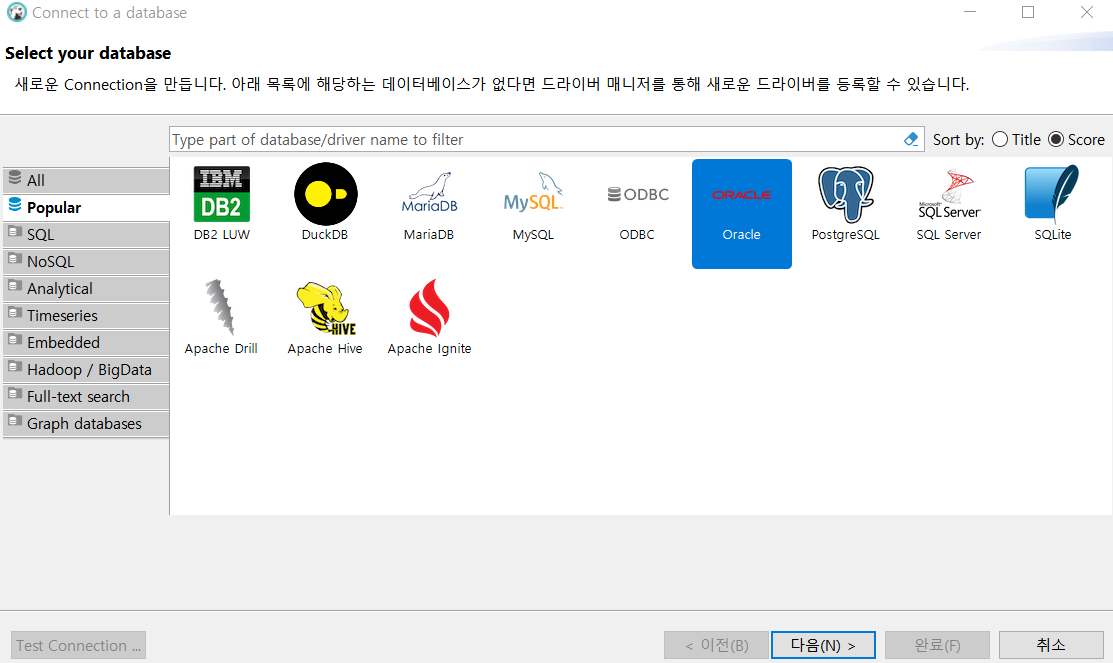Select the DB2 LUW database icon
The width and height of the screenshot is (1113, 663).
click(221, 194)
